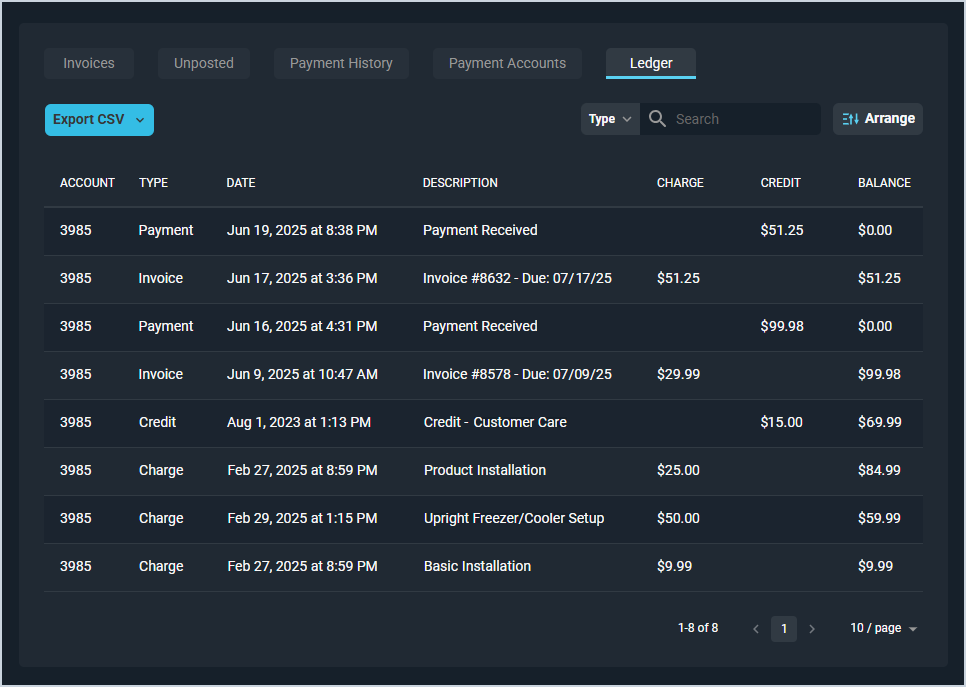Go to the previous page arrow

coord(756,629)
